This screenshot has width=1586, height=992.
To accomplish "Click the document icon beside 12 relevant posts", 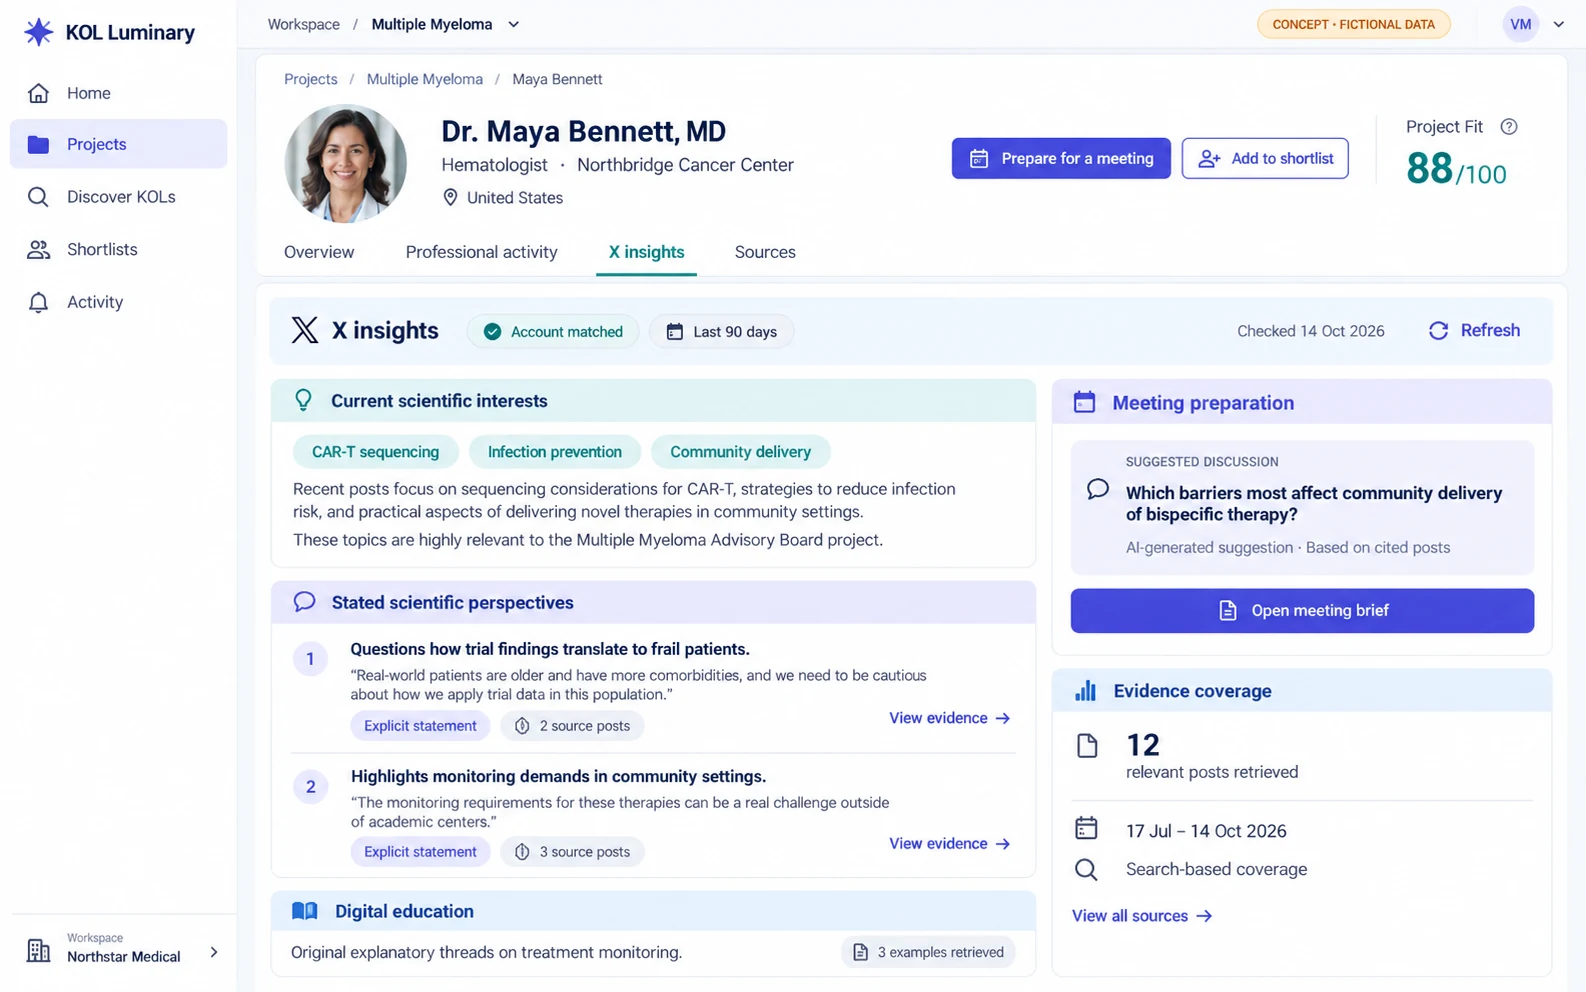I will (1087, 745).
